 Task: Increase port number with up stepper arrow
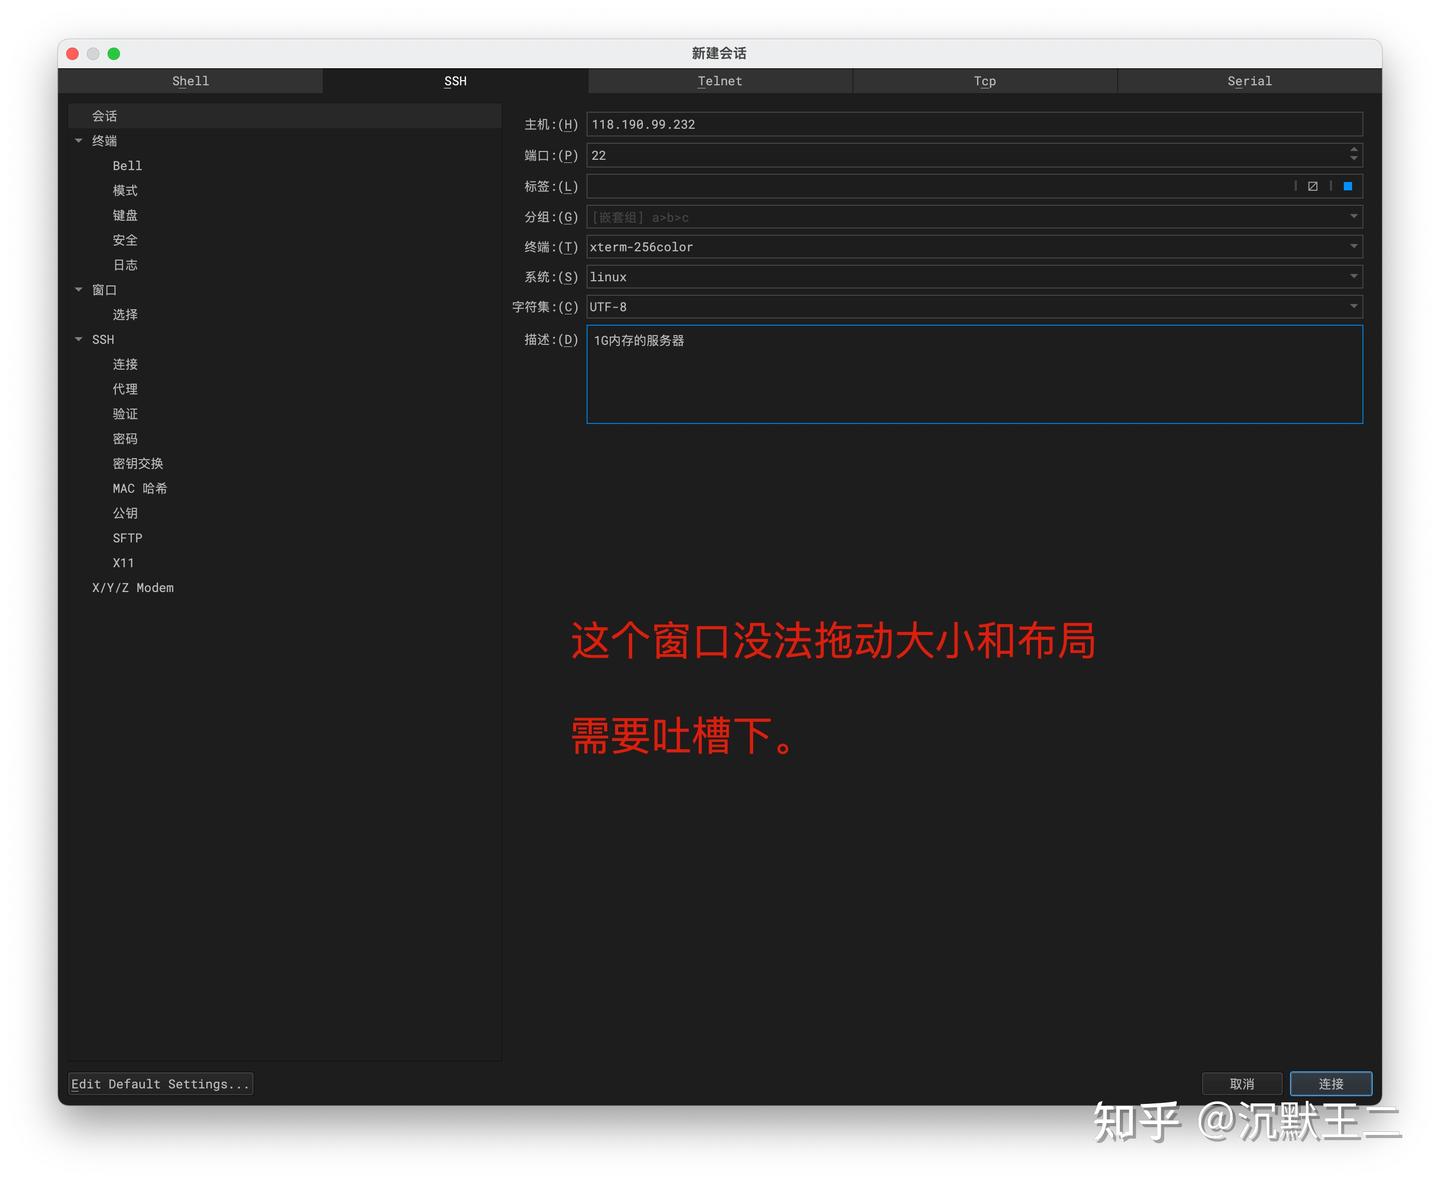(x=1353, y=151)
